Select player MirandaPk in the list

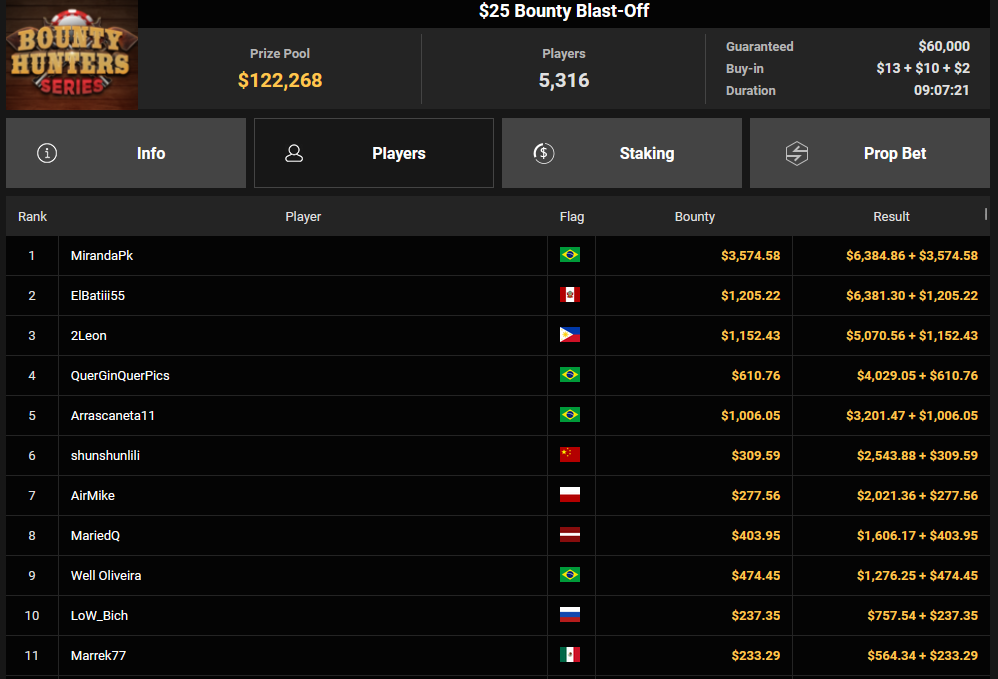click(102, 256)
